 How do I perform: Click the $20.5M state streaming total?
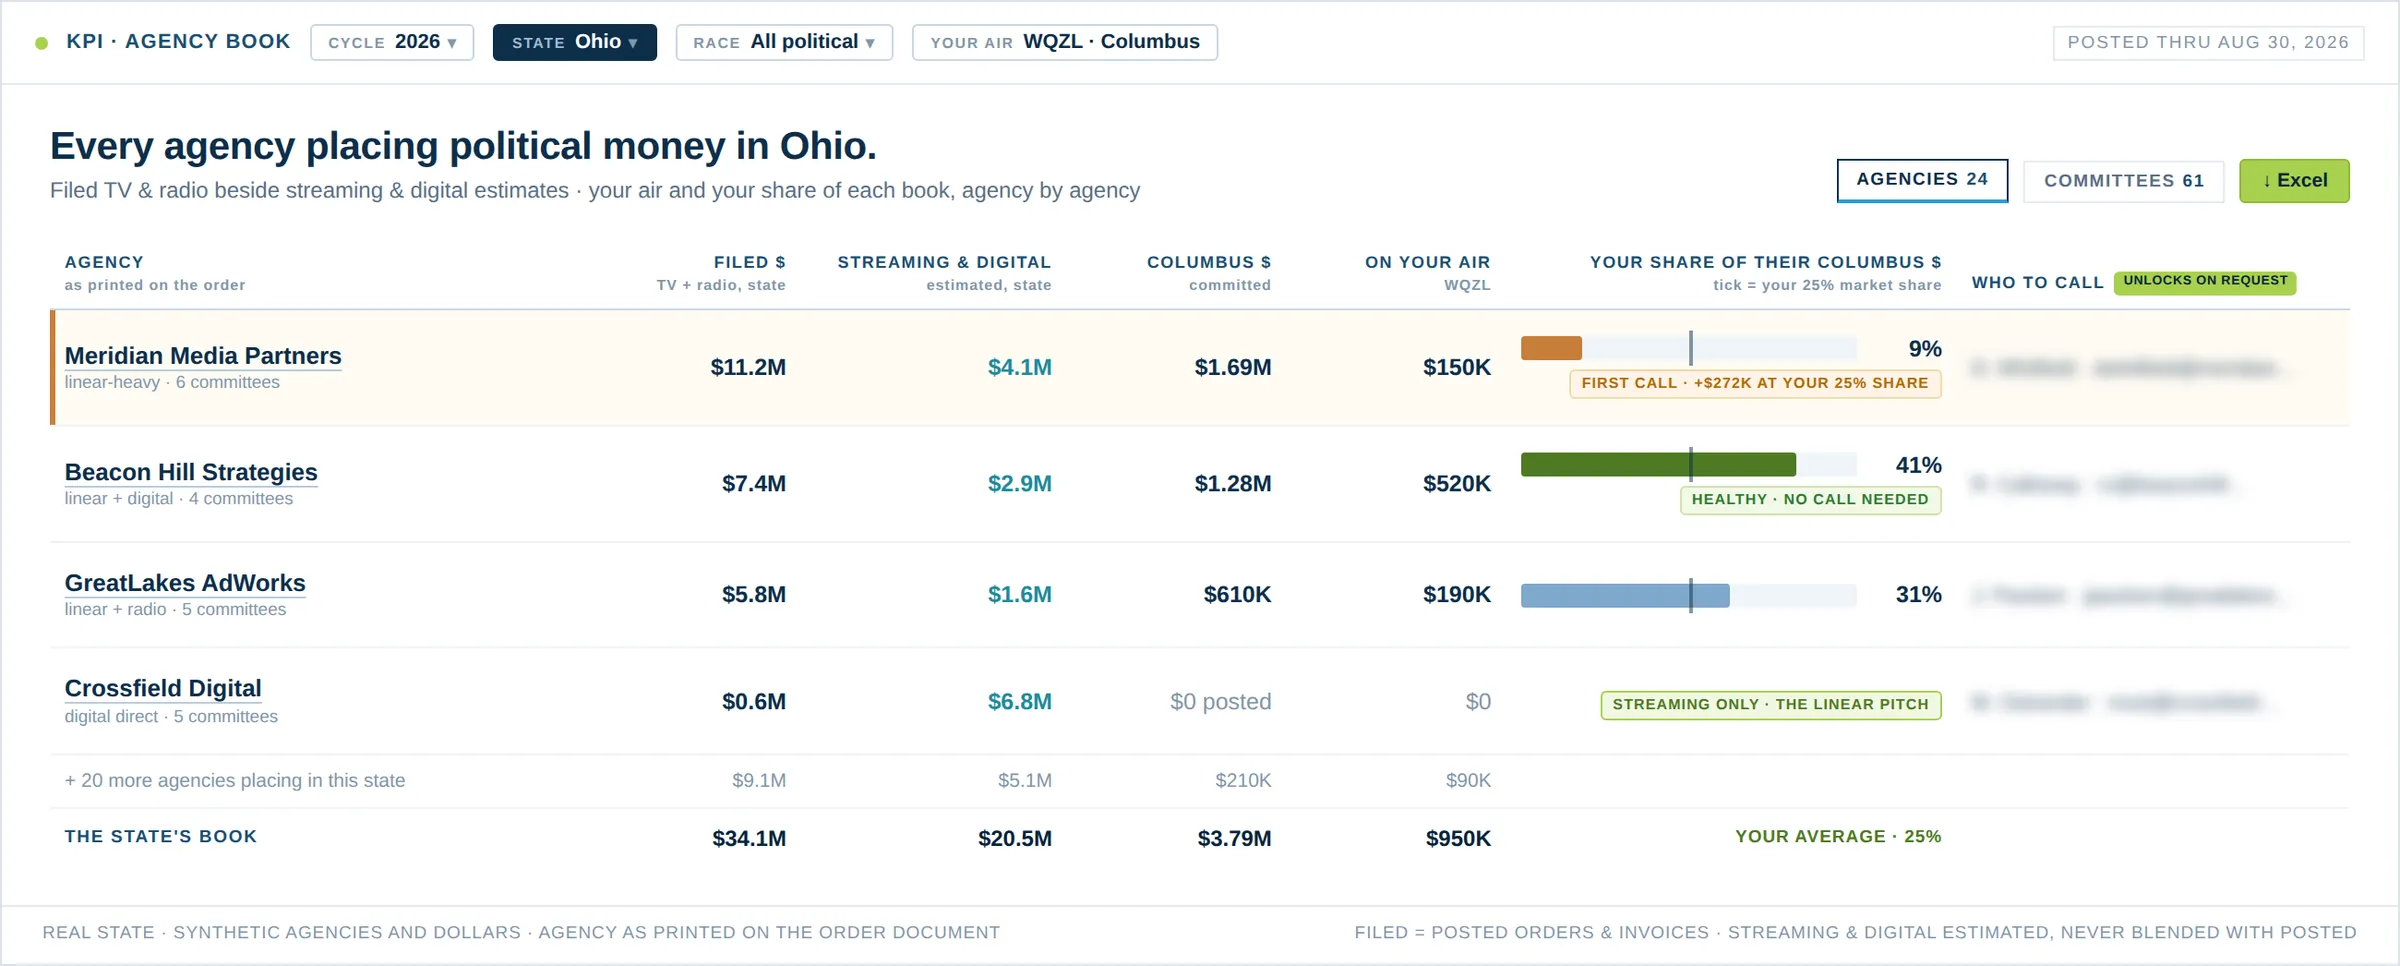coord(1015,838)
